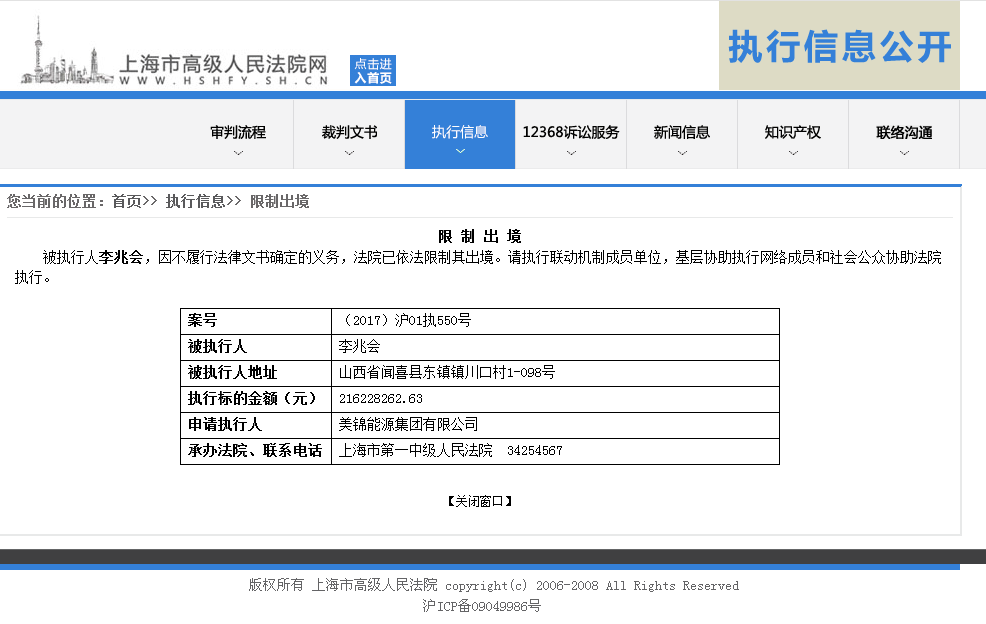986x624 pixels.
Task: Go to 首页 in the breadcrumb
Action: click(x=126, y=201)
